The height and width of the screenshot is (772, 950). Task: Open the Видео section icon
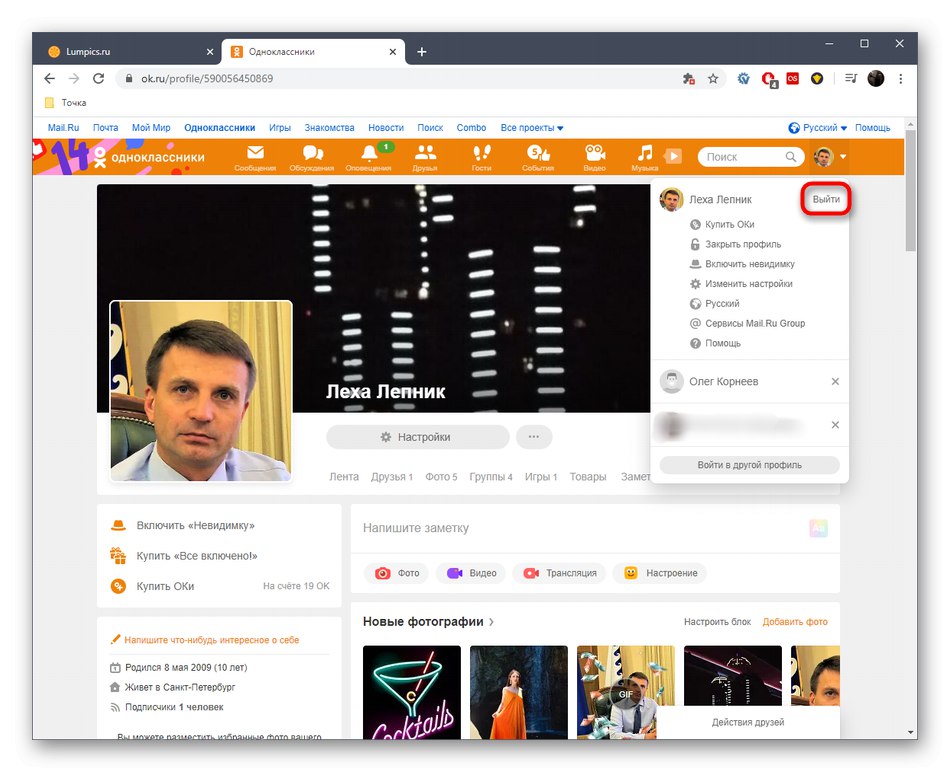(x=595, y=152)
